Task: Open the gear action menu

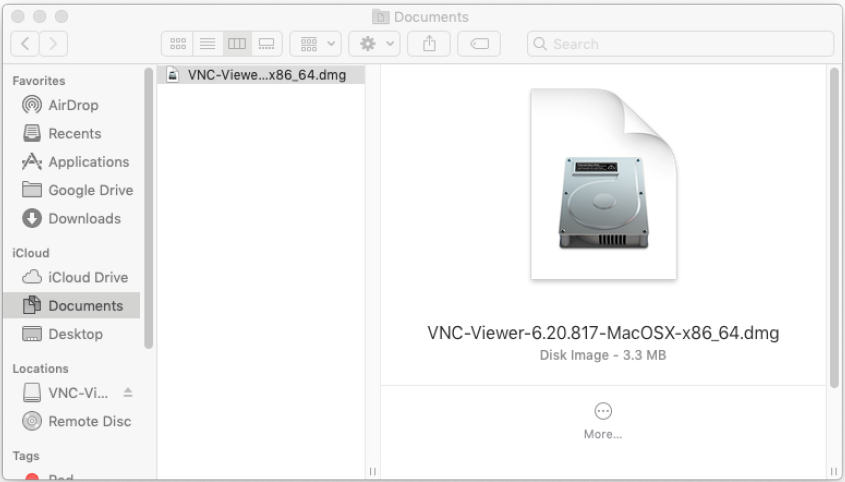Action: [375, 44]
